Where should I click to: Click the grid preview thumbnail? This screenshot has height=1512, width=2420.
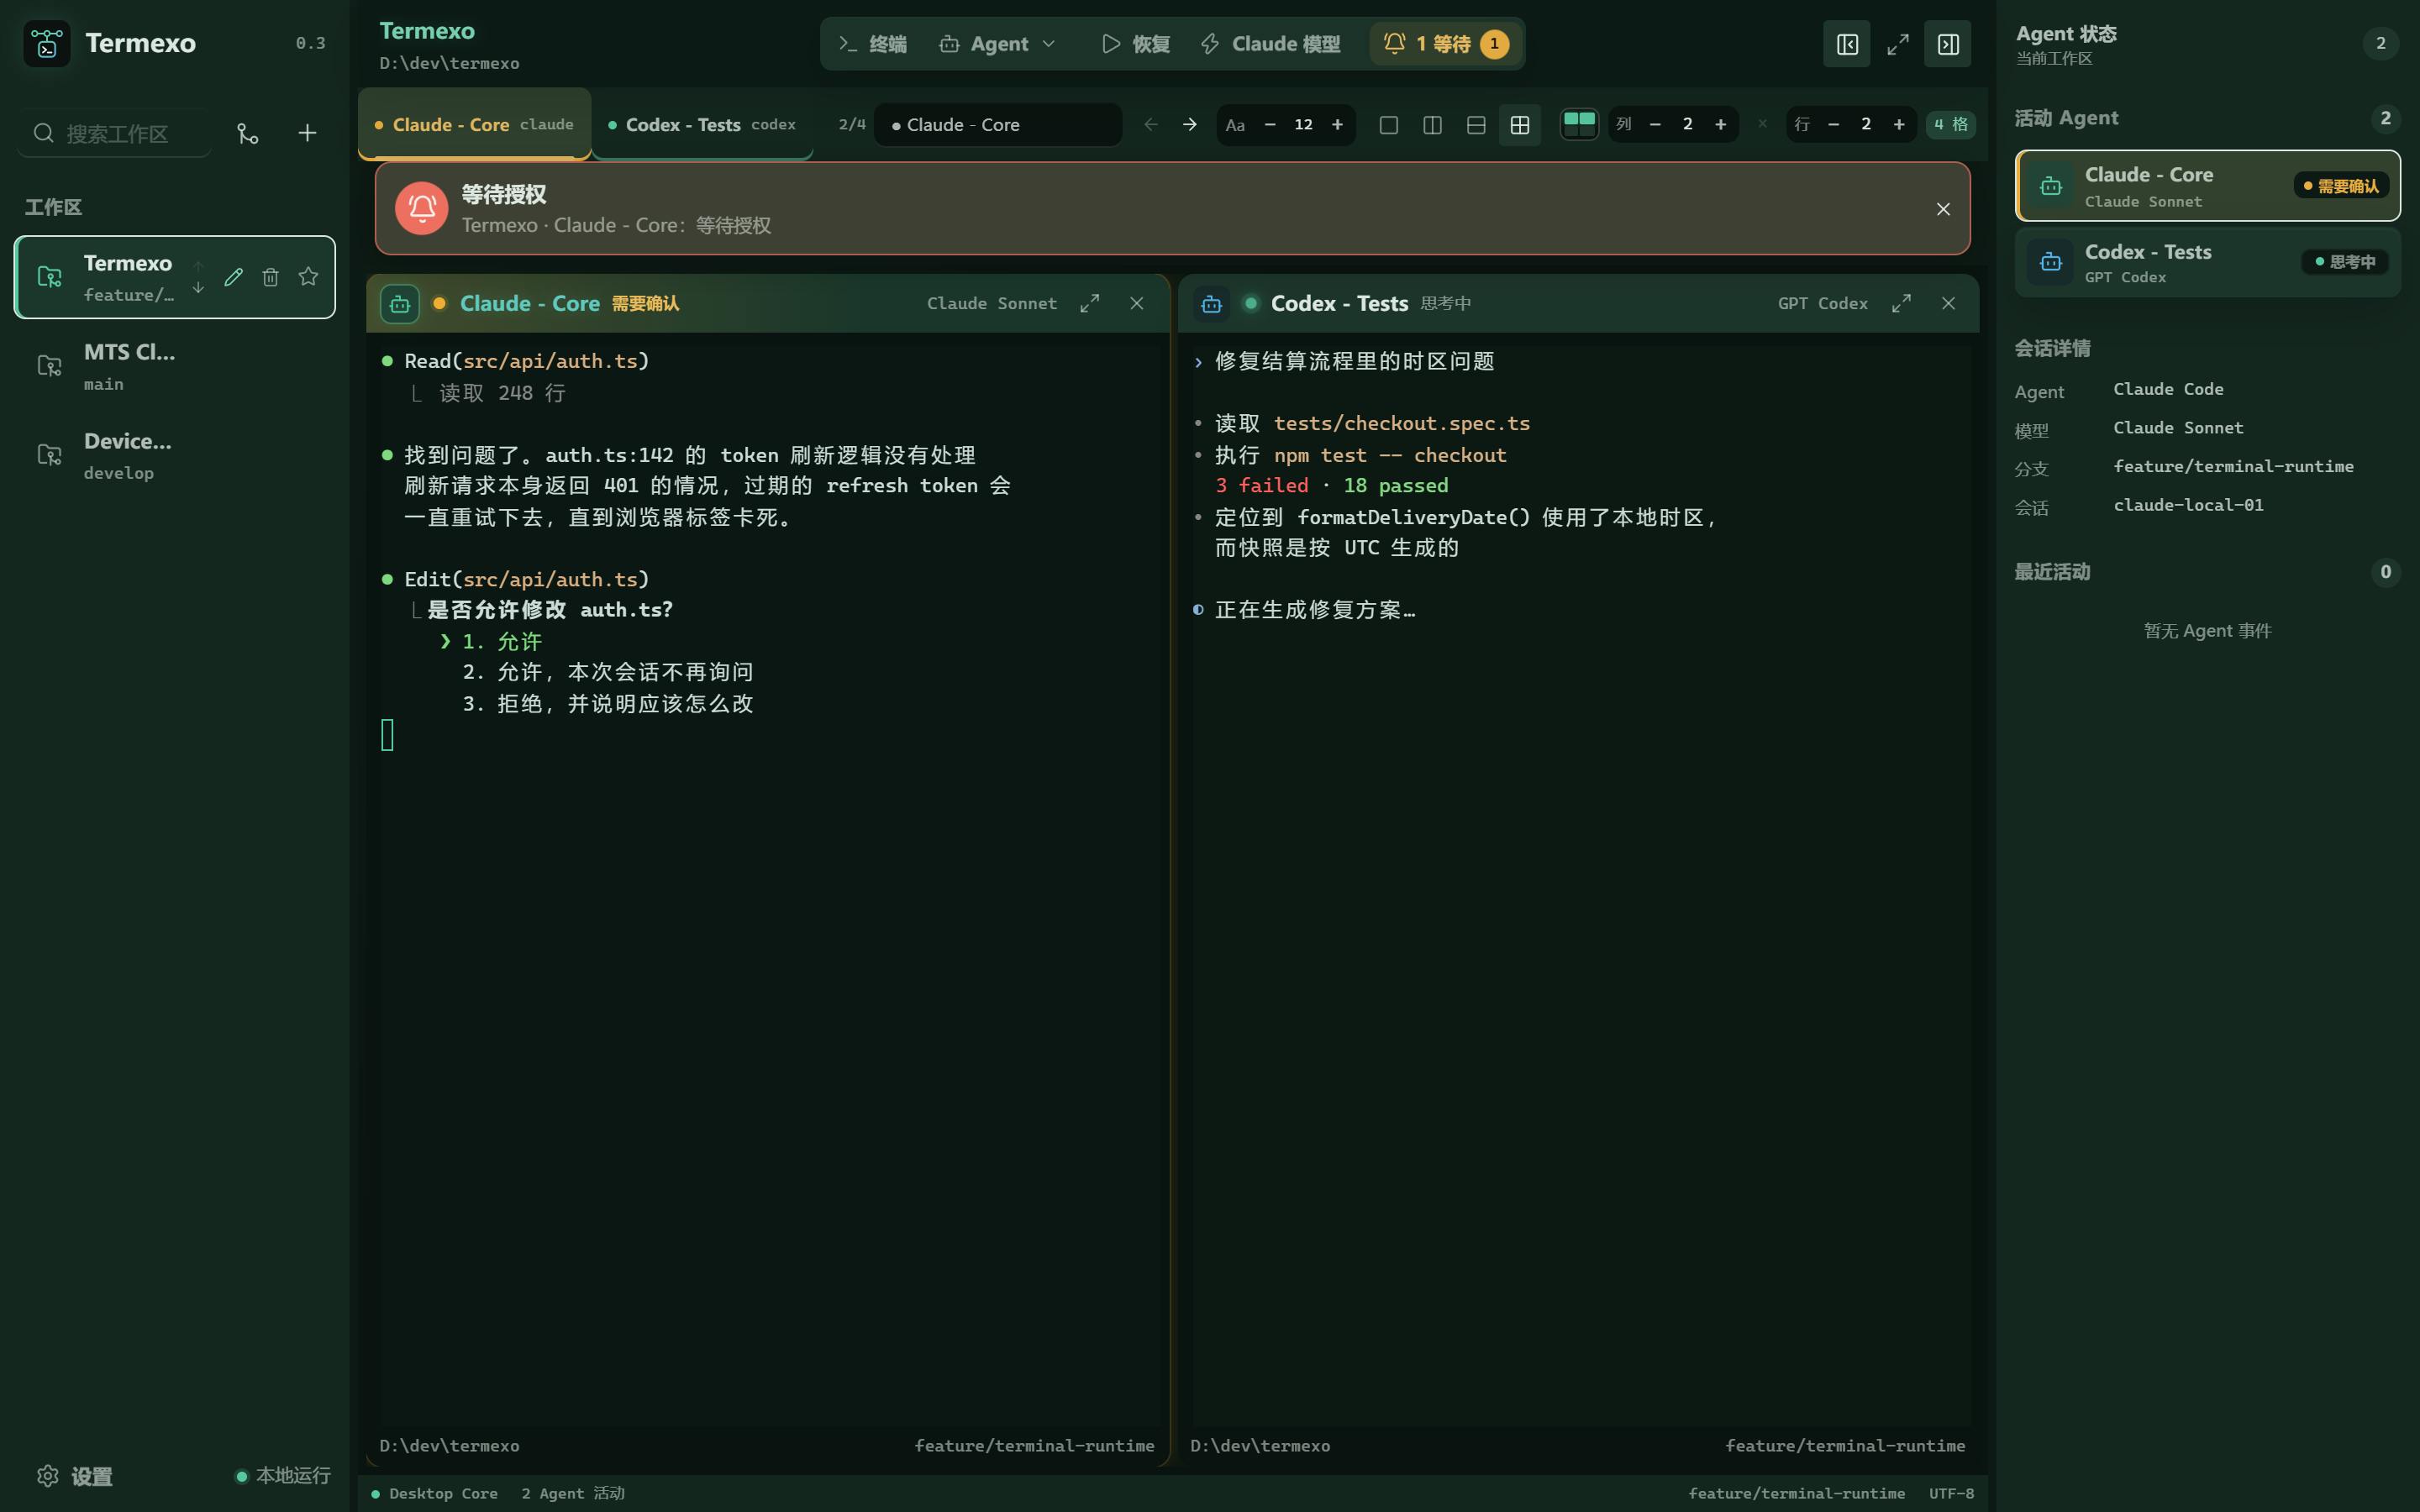1579,125
